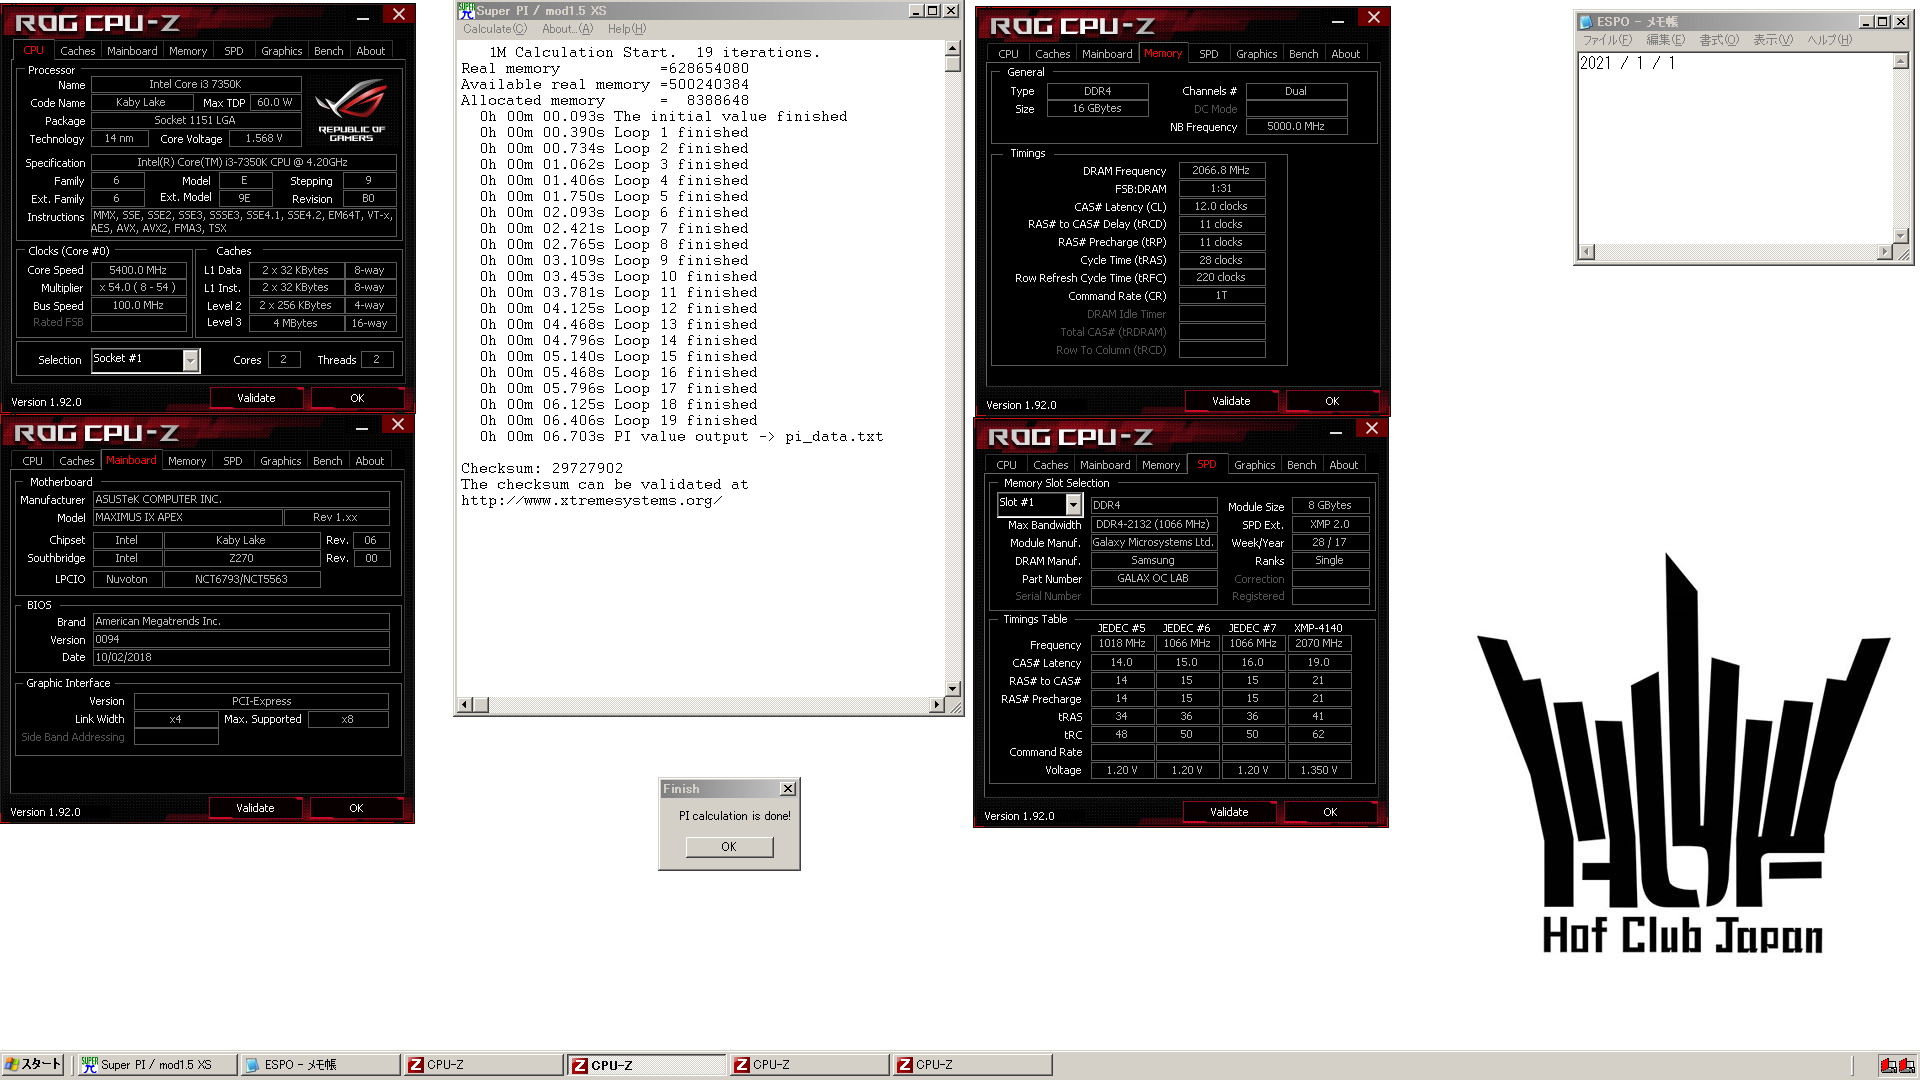The width and height of the screenshot is (1920, 1080).
Task: Click the Checksum: 29727902 line in Super PI
Action: [x=541, y=468]
